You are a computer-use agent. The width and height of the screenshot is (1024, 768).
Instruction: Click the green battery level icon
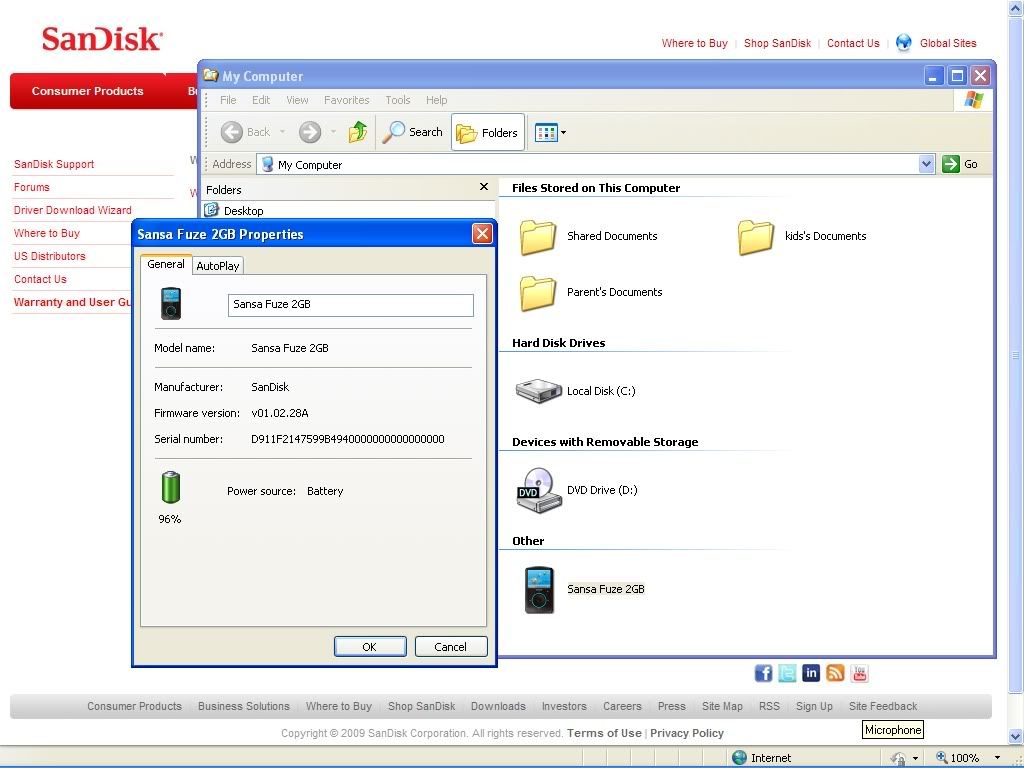(x=170, y=487)
